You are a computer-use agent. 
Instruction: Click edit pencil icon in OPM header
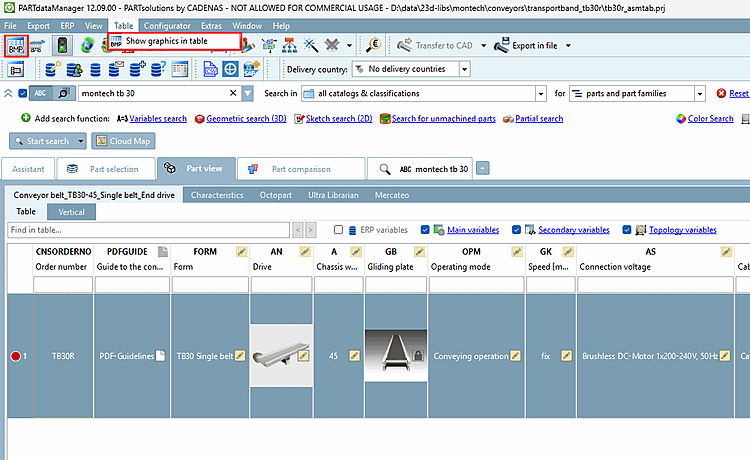517,252
